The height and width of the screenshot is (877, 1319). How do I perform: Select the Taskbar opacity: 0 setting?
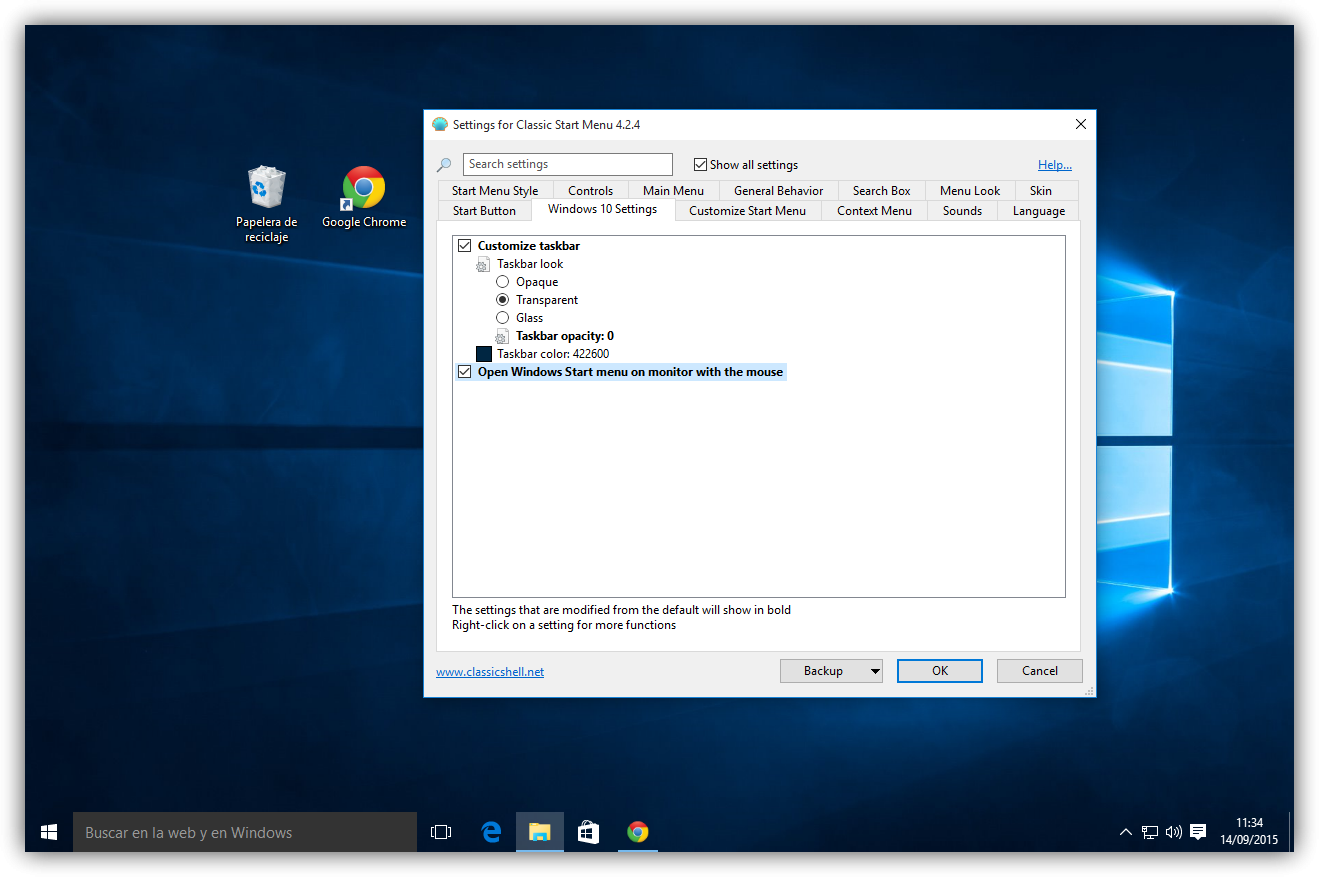coord(565,336)
